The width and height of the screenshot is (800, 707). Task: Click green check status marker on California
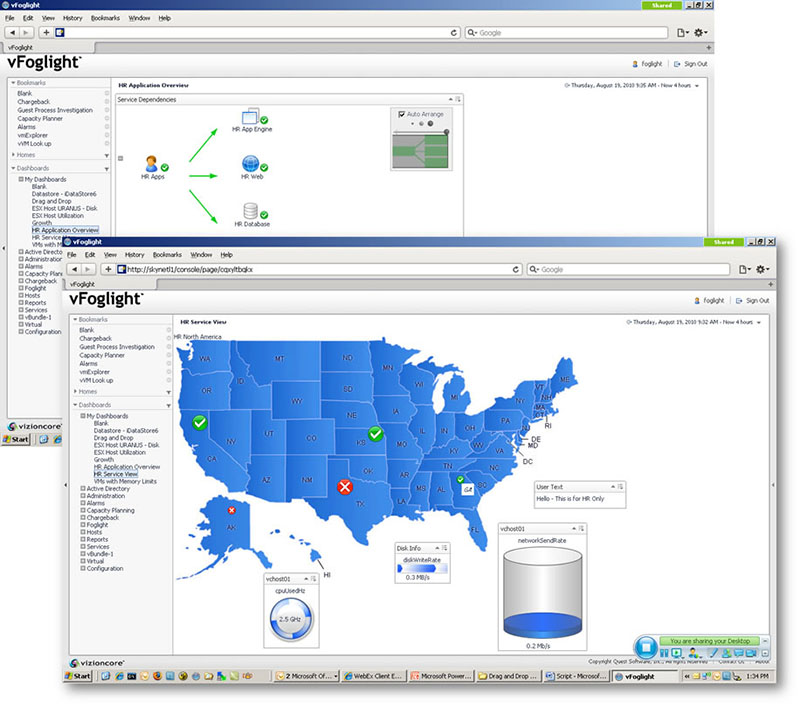[199, 422]
